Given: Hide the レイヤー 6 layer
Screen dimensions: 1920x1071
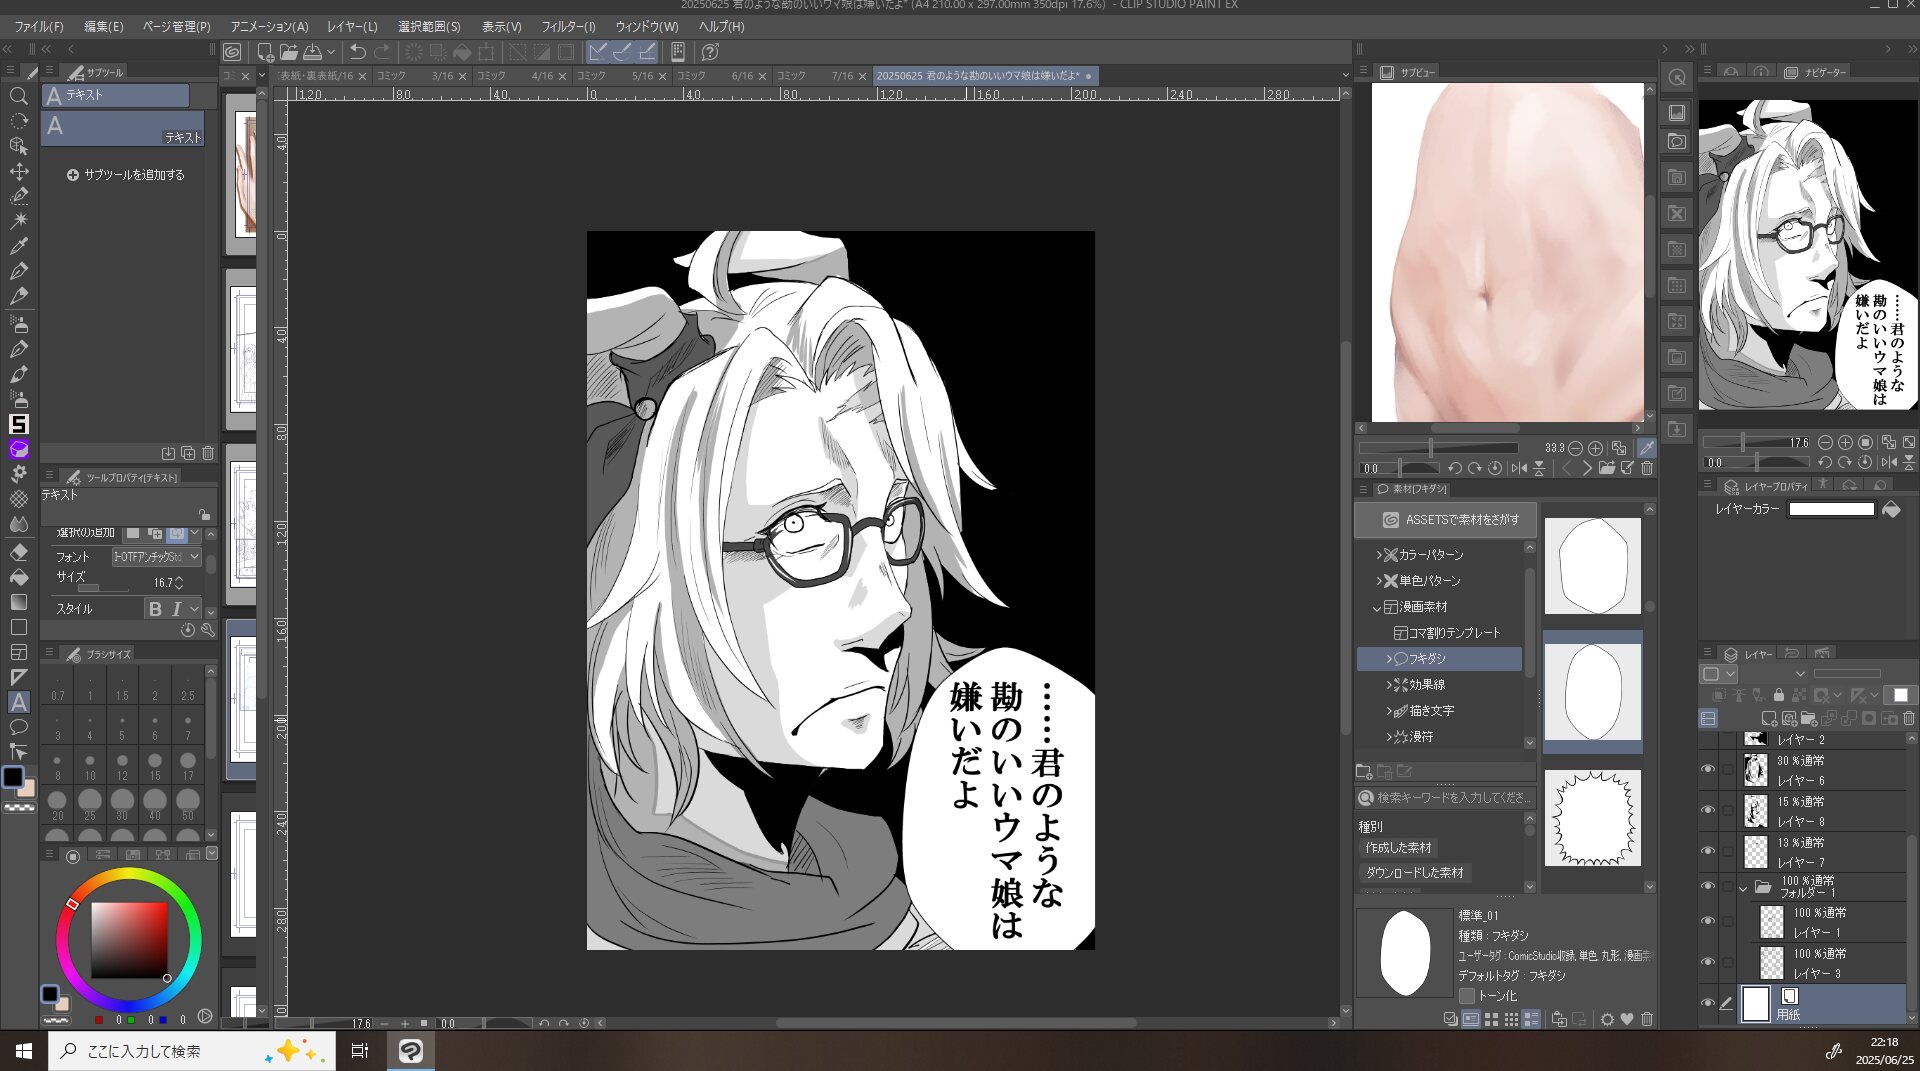Looking at the screenshot, I should point(1708,769).
